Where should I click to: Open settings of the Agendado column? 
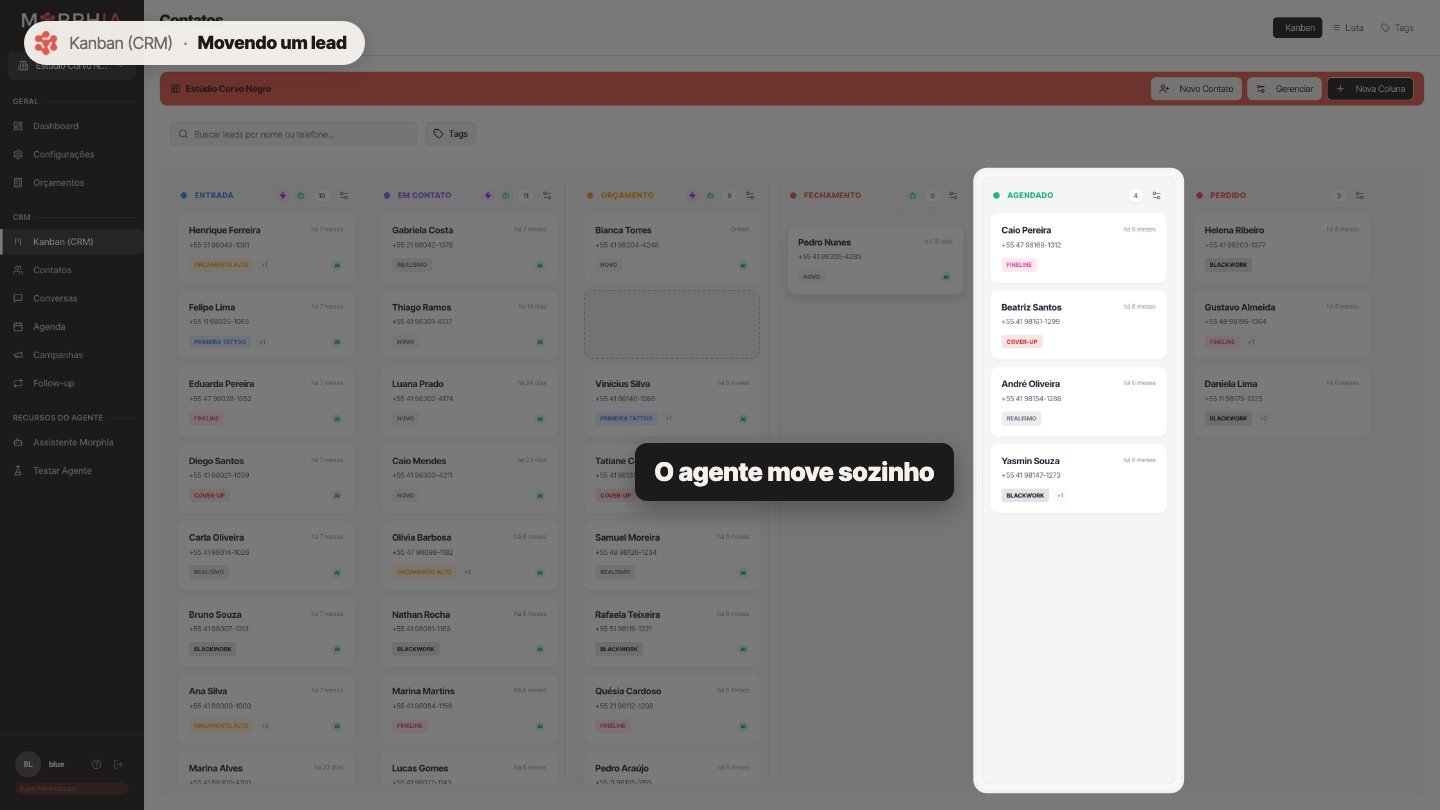tap(1157, 196)
